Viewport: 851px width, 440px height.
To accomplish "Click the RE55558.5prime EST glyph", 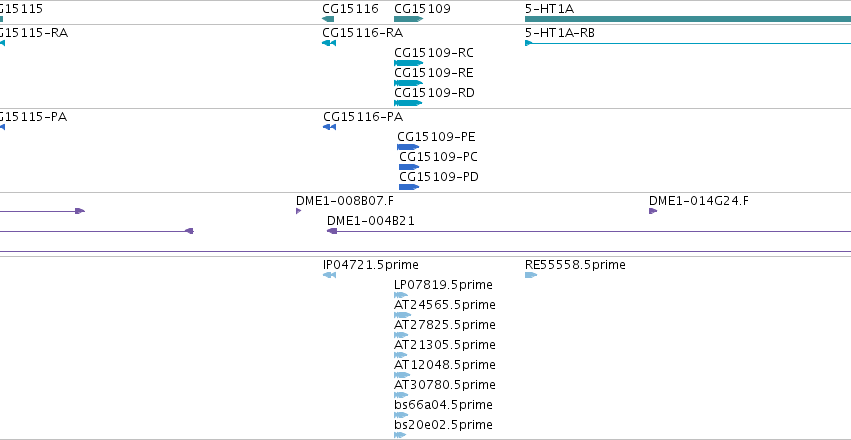I will [531, 275].
